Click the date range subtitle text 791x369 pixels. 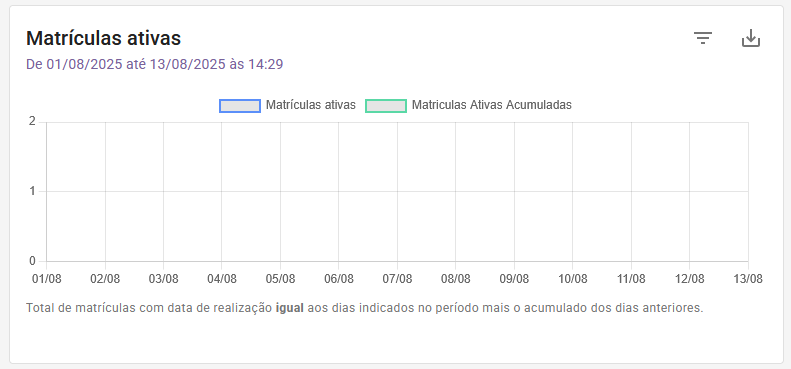(154, 64)
